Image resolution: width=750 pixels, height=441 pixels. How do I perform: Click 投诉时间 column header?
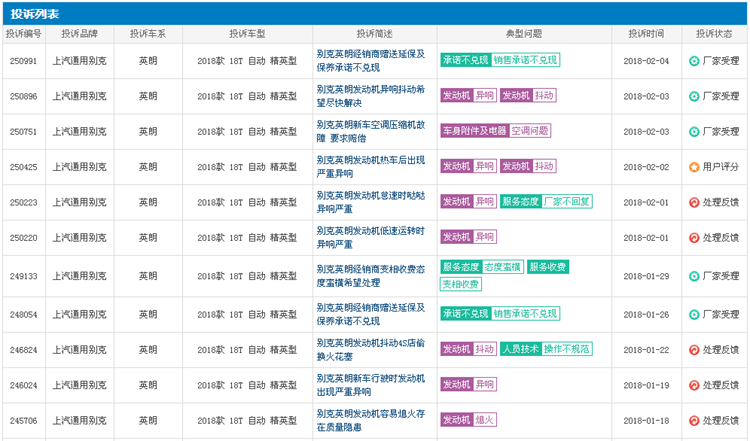[x=646, y=34]
